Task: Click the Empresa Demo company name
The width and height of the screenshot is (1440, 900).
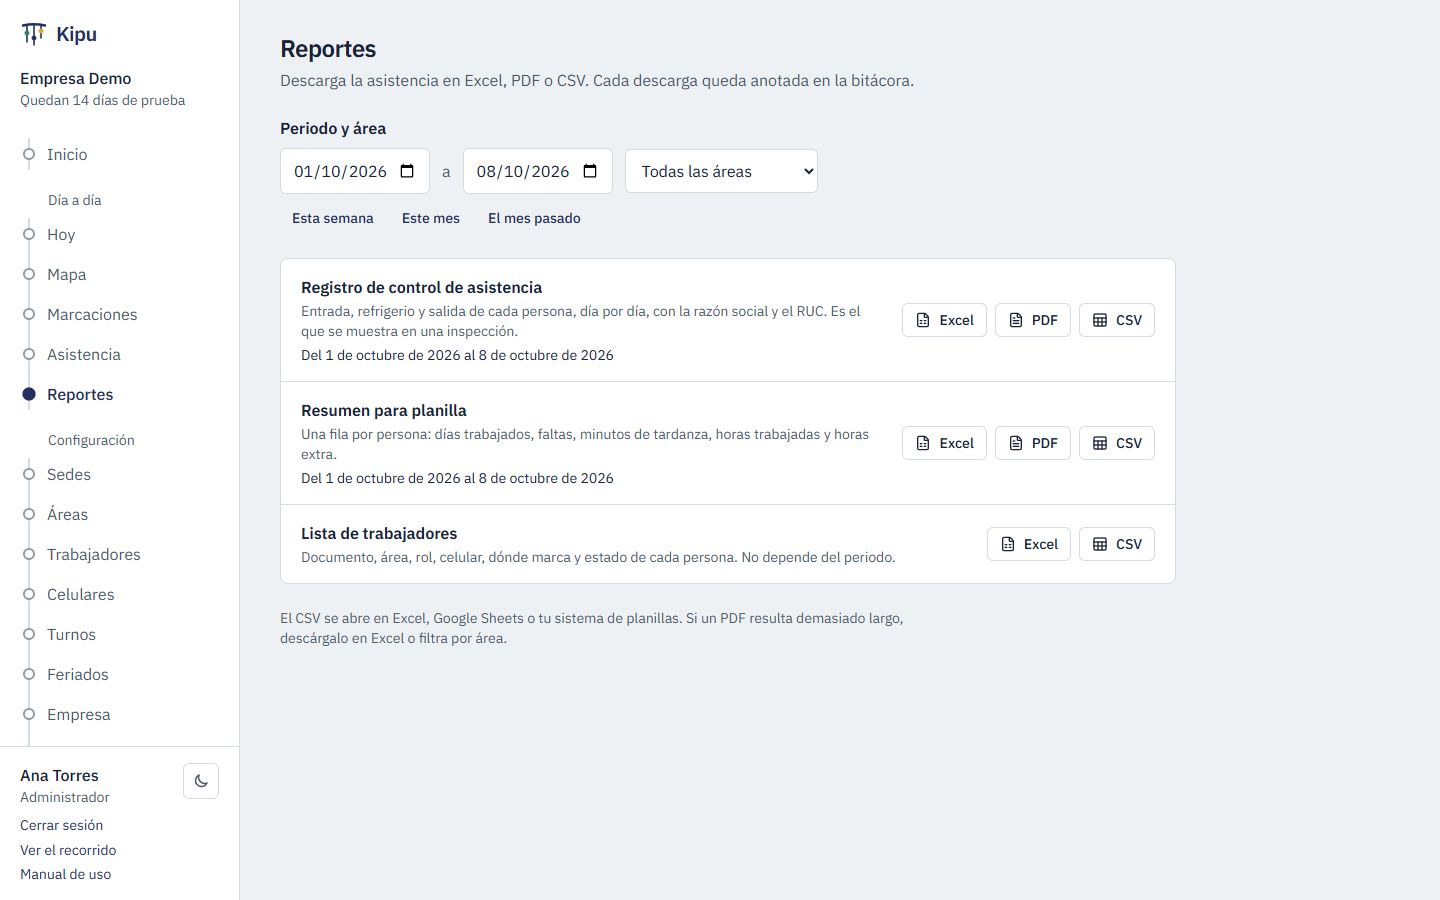Action: pyautogui.click(x=76, y=78)
